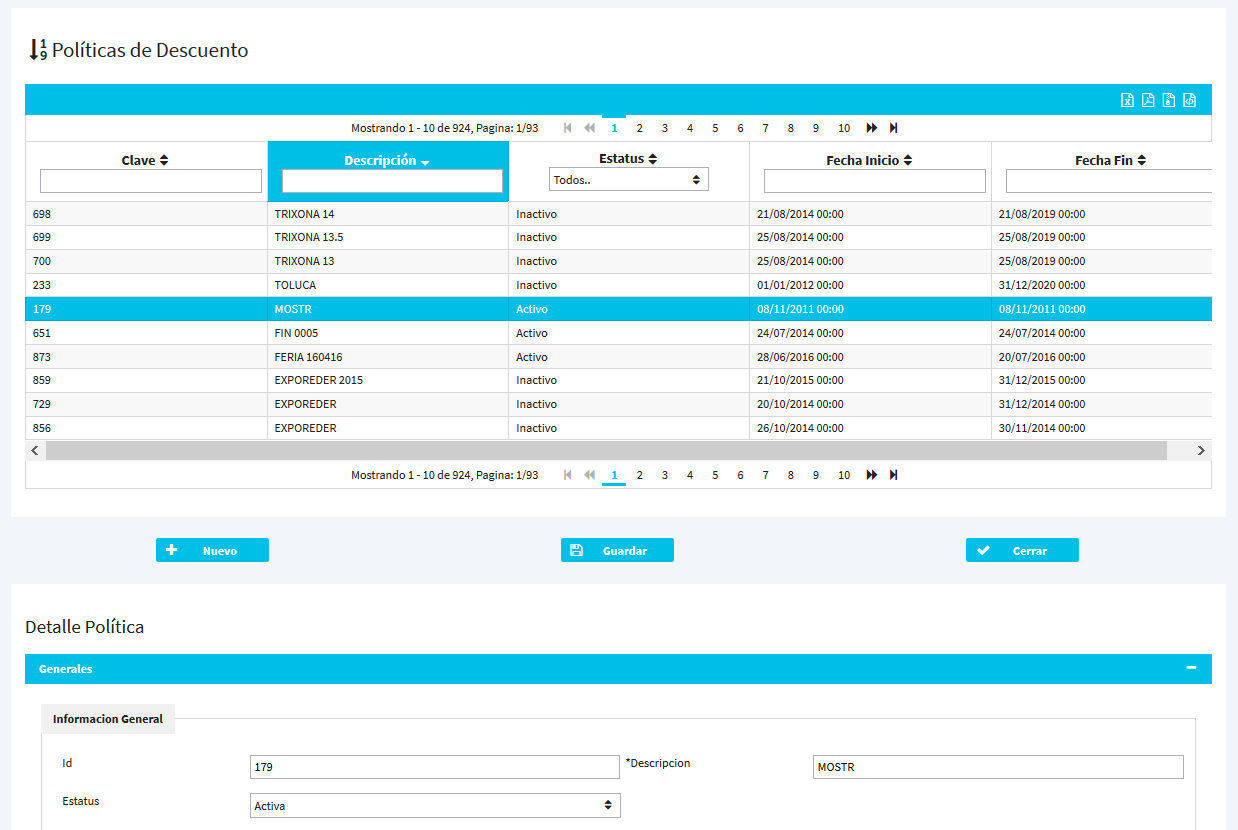Jump to last page in bottom paginator
This screenshot has height=830, width=1238.
pos(894,475)
